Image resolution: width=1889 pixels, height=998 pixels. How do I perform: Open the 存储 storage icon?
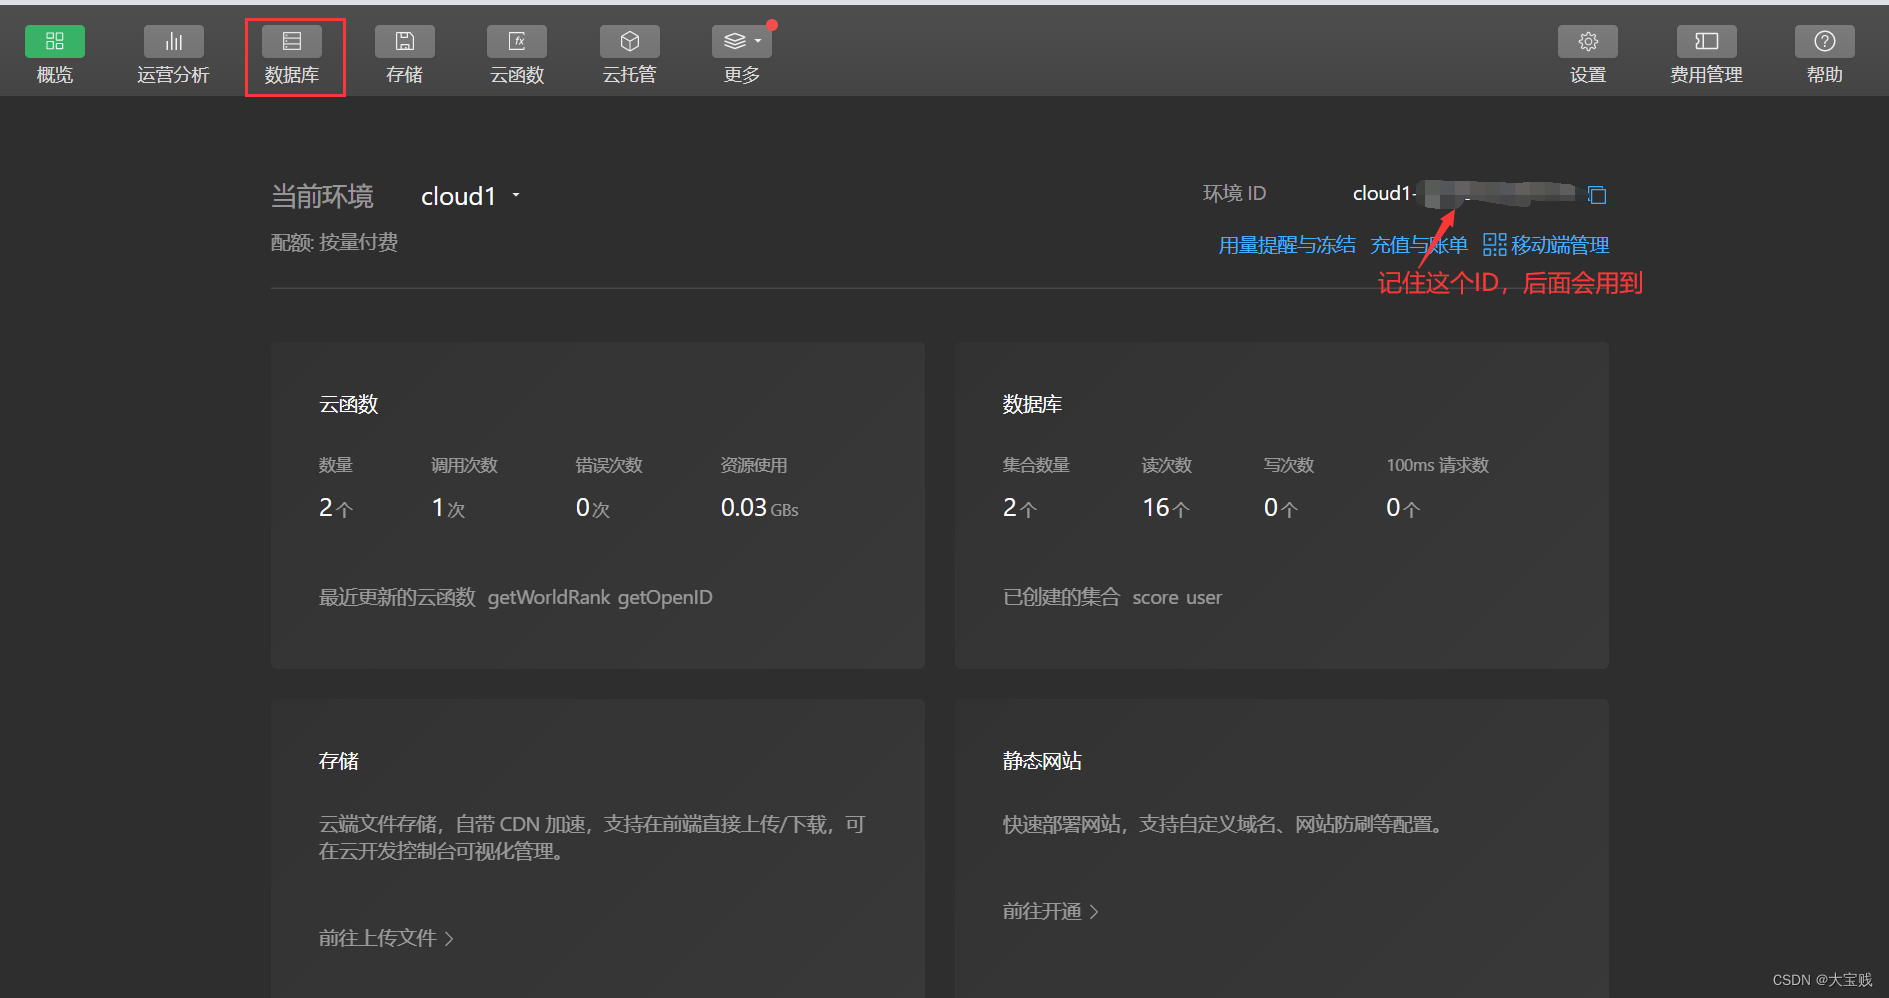point(404,42)
